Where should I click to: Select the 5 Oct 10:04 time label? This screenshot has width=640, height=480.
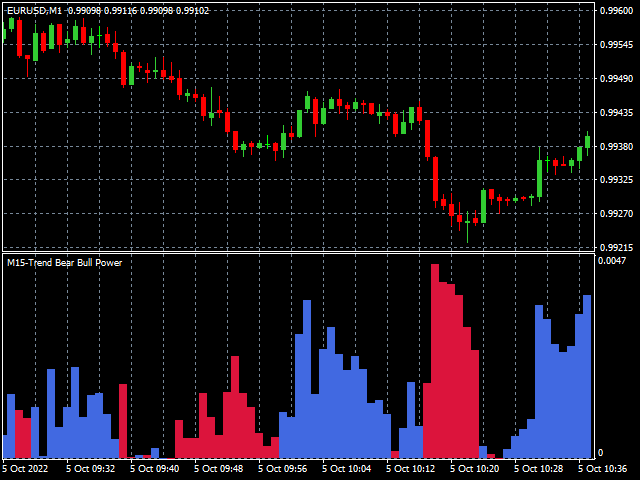click(x=346, y=468)
